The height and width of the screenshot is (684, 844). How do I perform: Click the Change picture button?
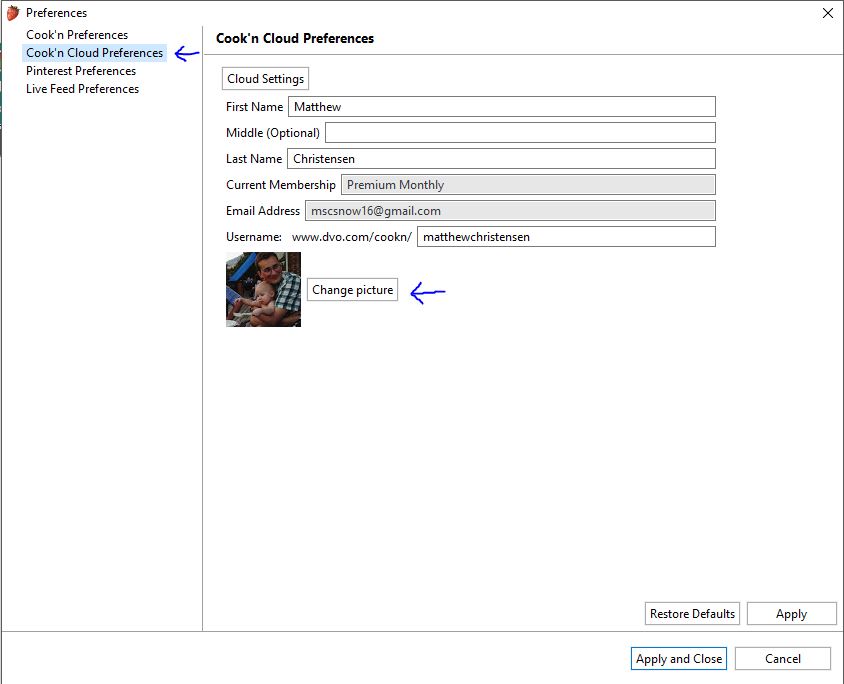353,290
